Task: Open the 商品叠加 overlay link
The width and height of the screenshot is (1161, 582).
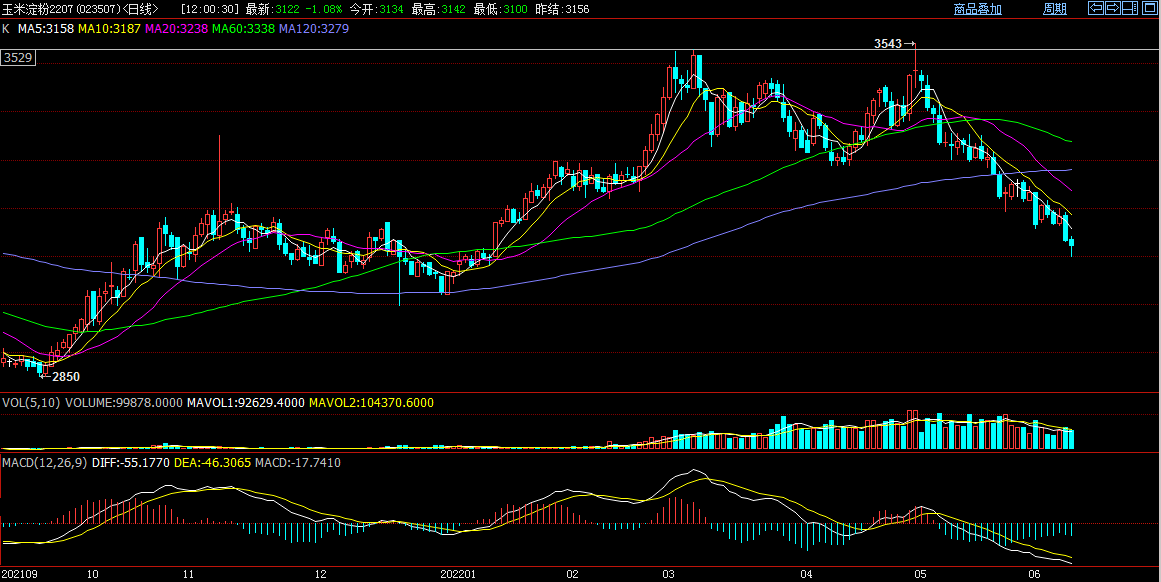Action: 977,9
